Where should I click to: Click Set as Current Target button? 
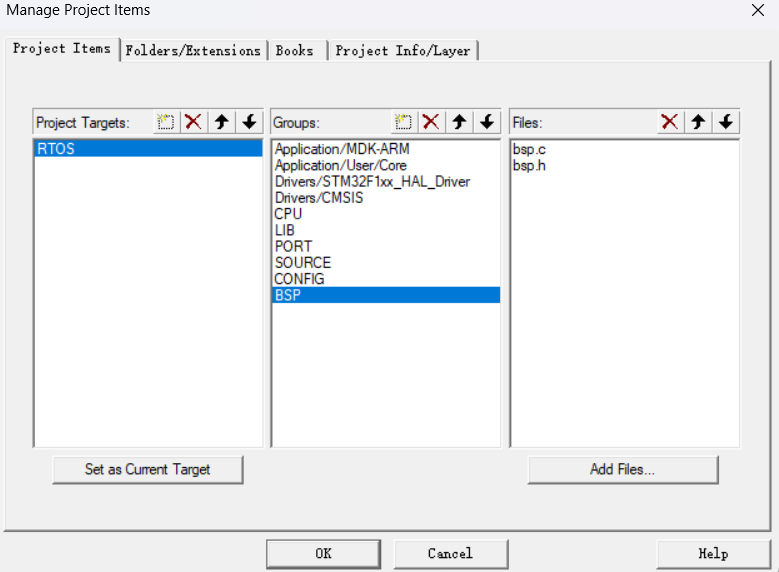148,470
